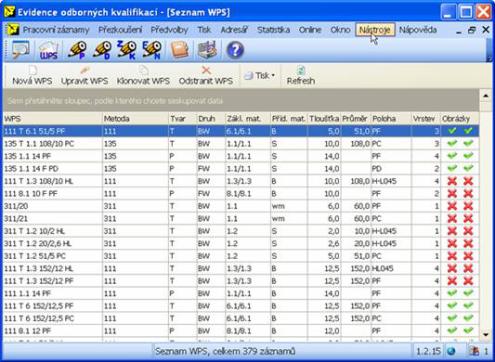Click the orange book toolbar icon
Screen dimensions: 495x362
(x=180, y=50)
